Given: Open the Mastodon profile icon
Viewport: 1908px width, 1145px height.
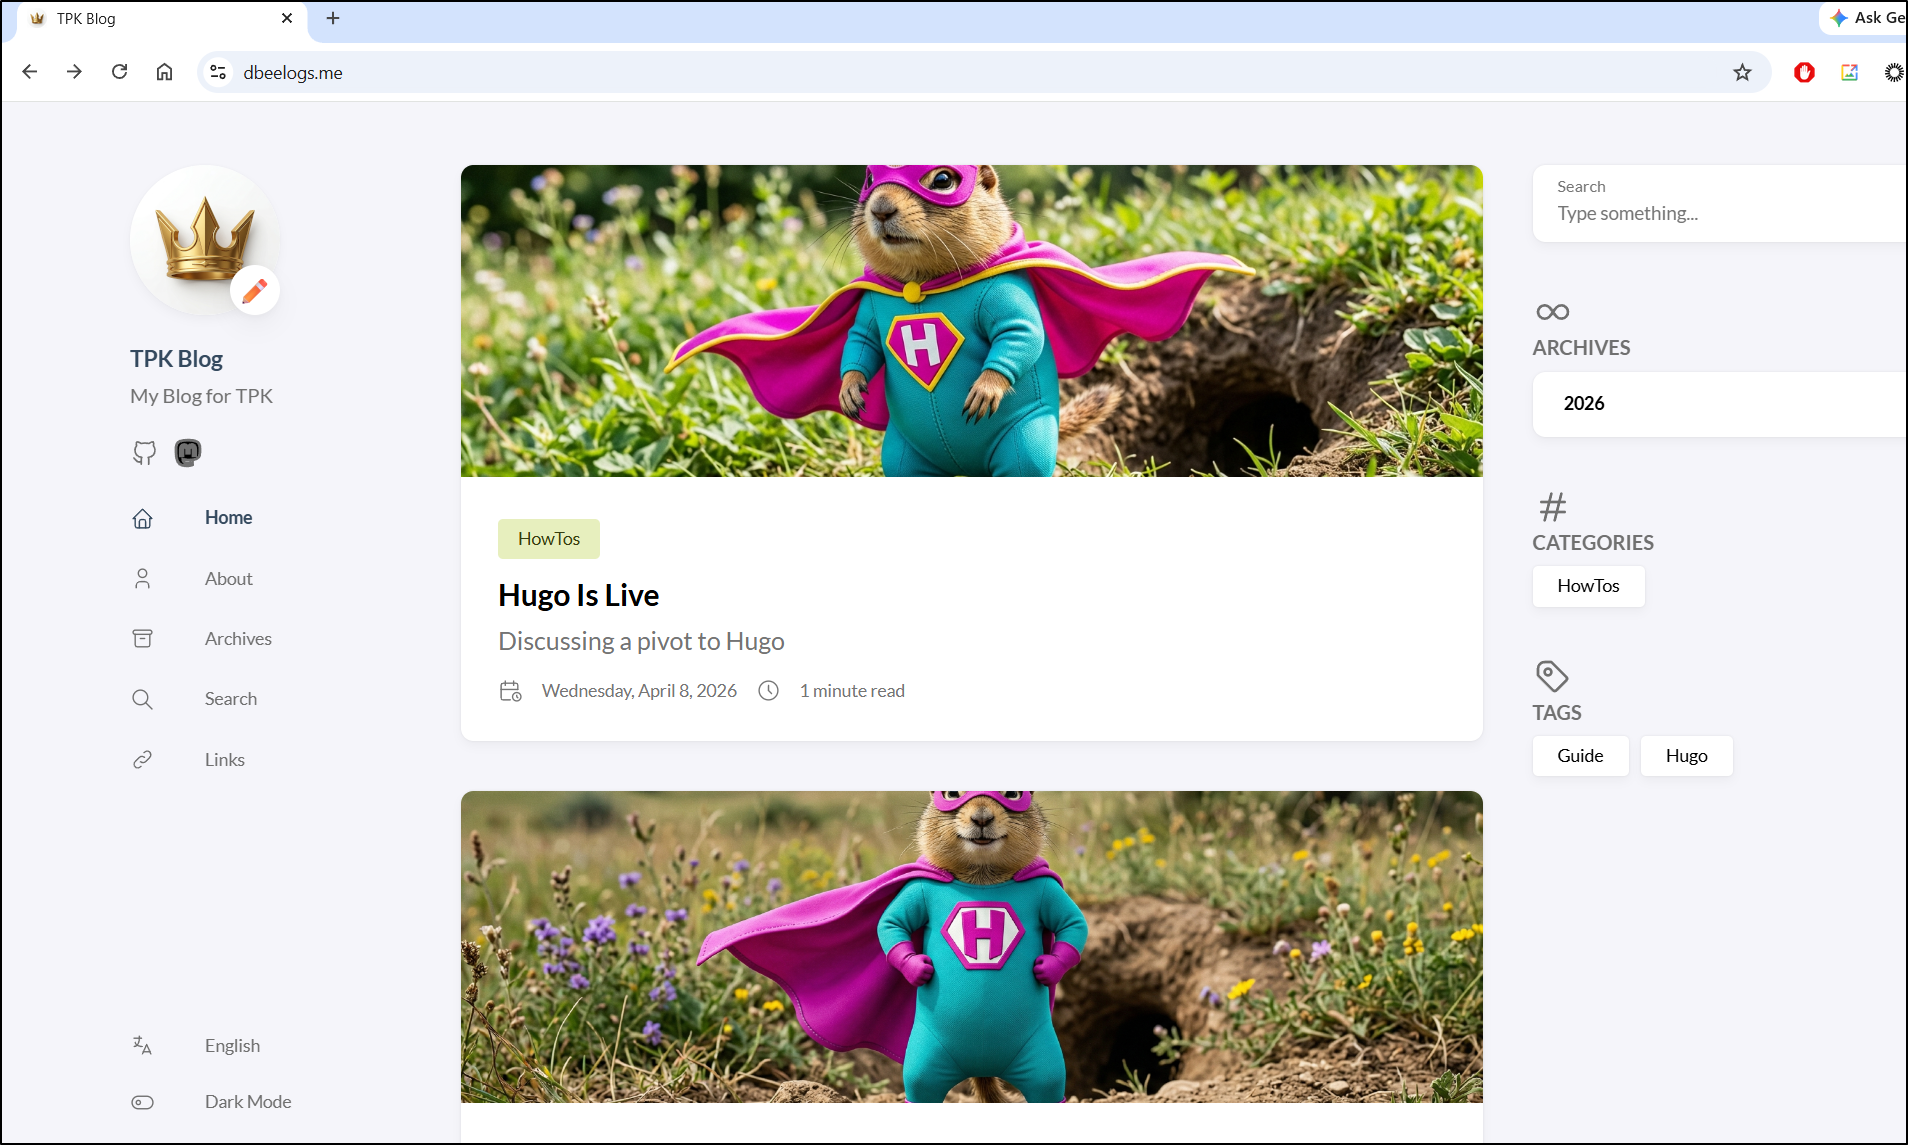Looking at the screenshot, I should tap(188, 452).
